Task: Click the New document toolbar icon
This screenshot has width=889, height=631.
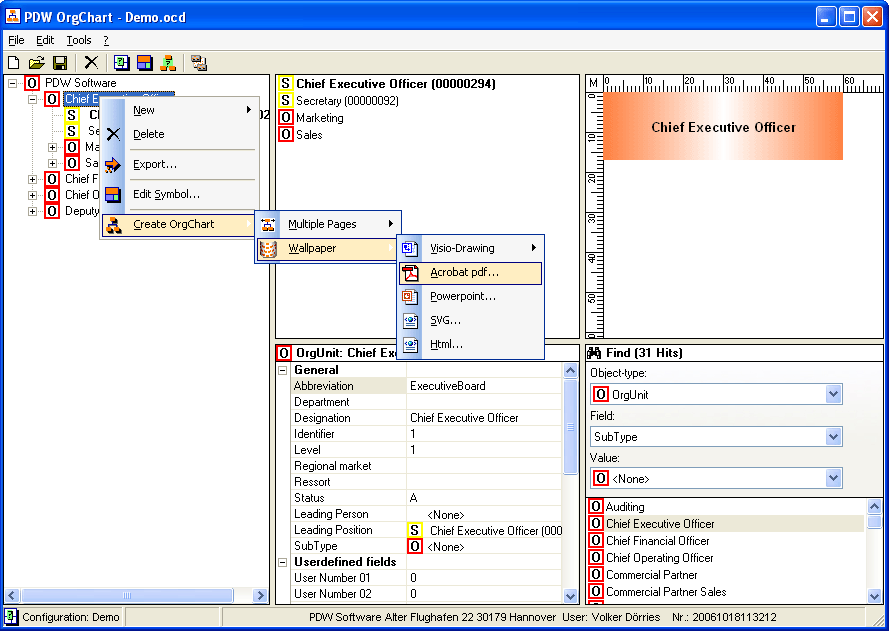Action: coord(13,63)
